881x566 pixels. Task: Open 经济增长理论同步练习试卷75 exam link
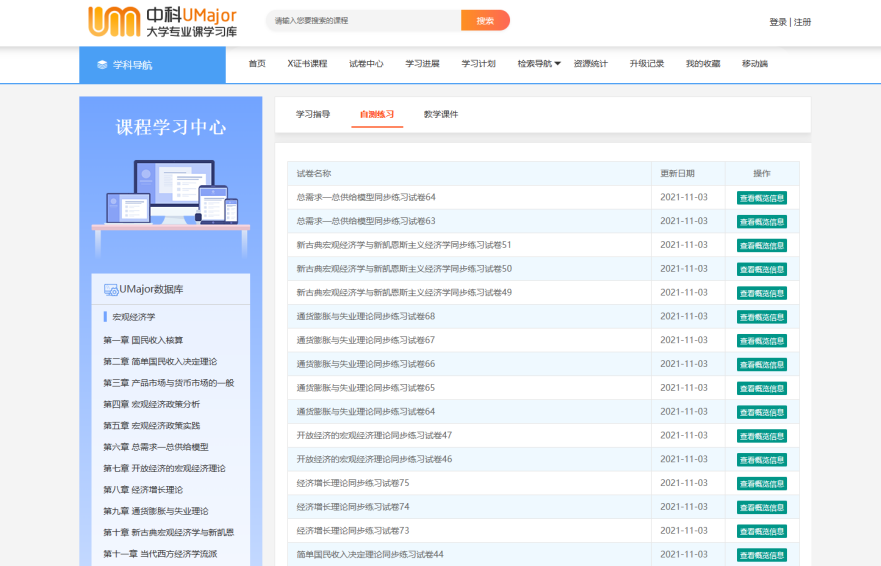(353, 483)
